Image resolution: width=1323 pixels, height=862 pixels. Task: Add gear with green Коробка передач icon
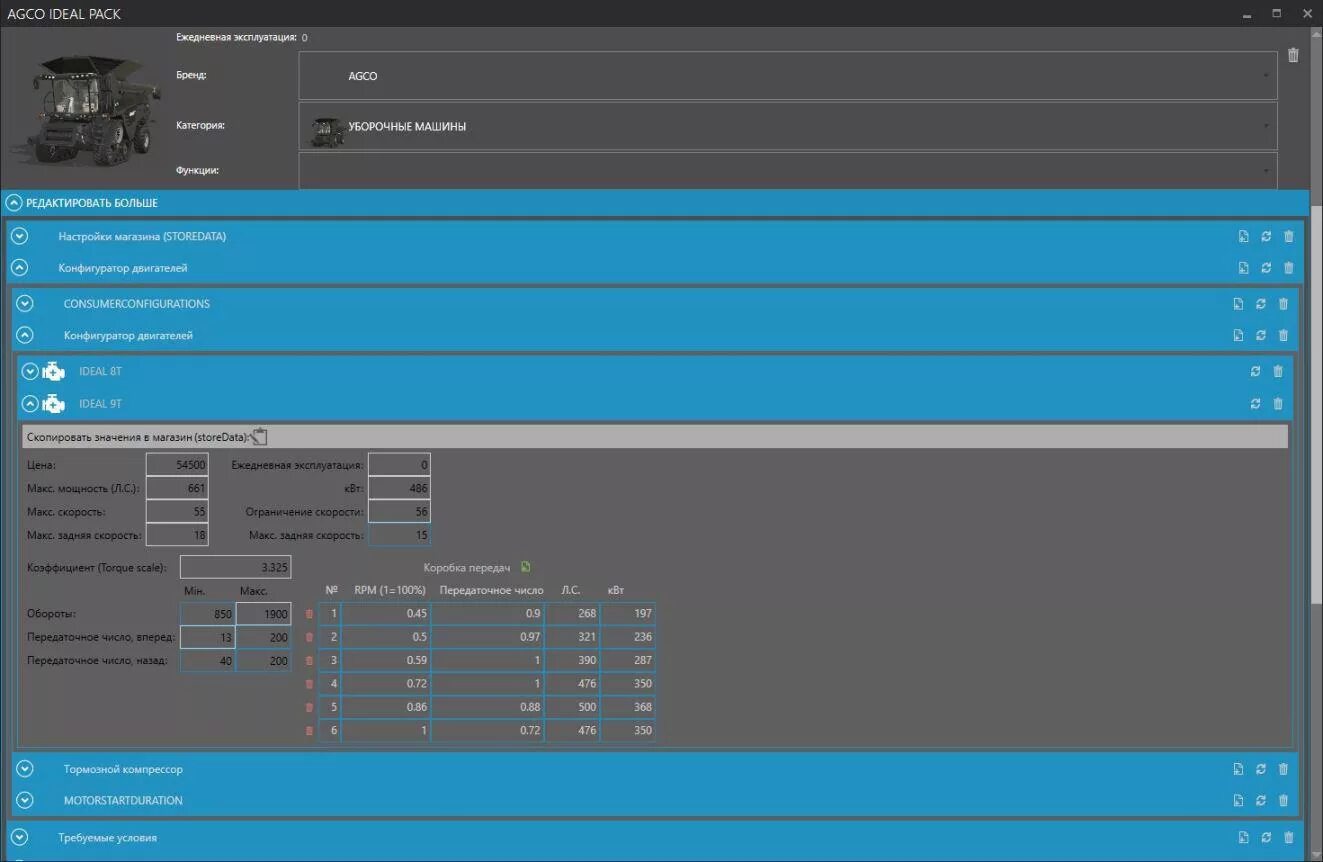coord(526,567)
